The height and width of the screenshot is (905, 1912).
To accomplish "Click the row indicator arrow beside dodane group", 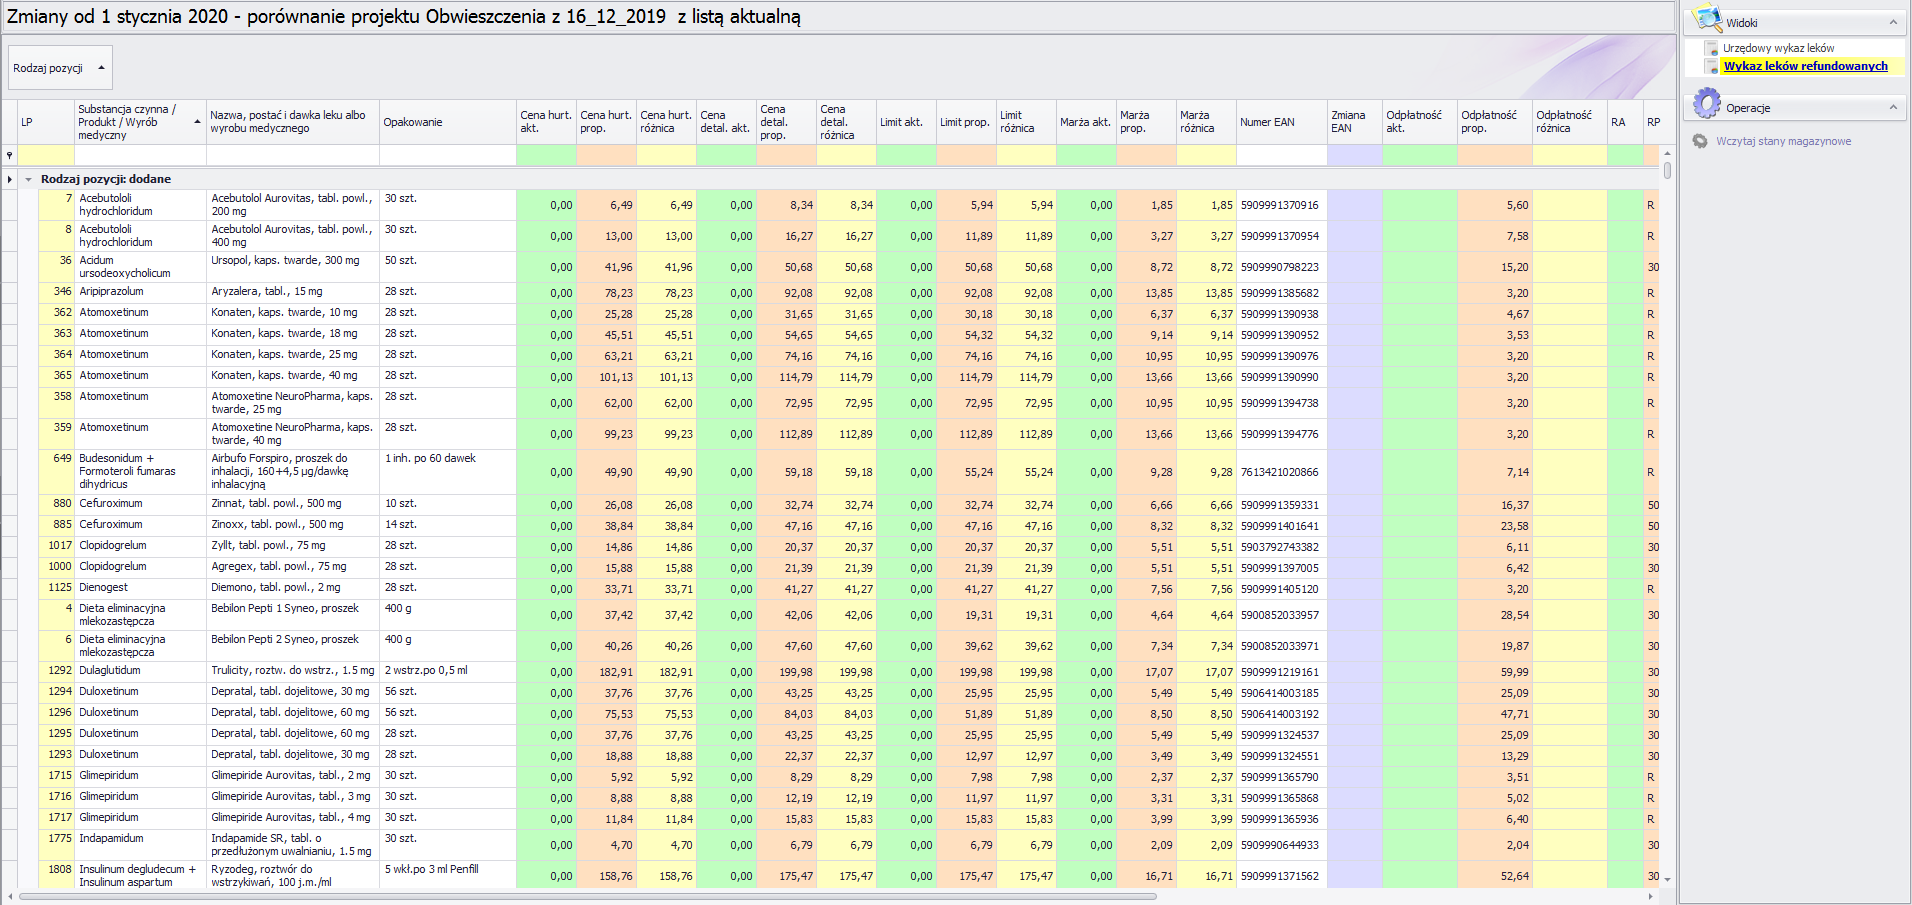I will 10,179.
